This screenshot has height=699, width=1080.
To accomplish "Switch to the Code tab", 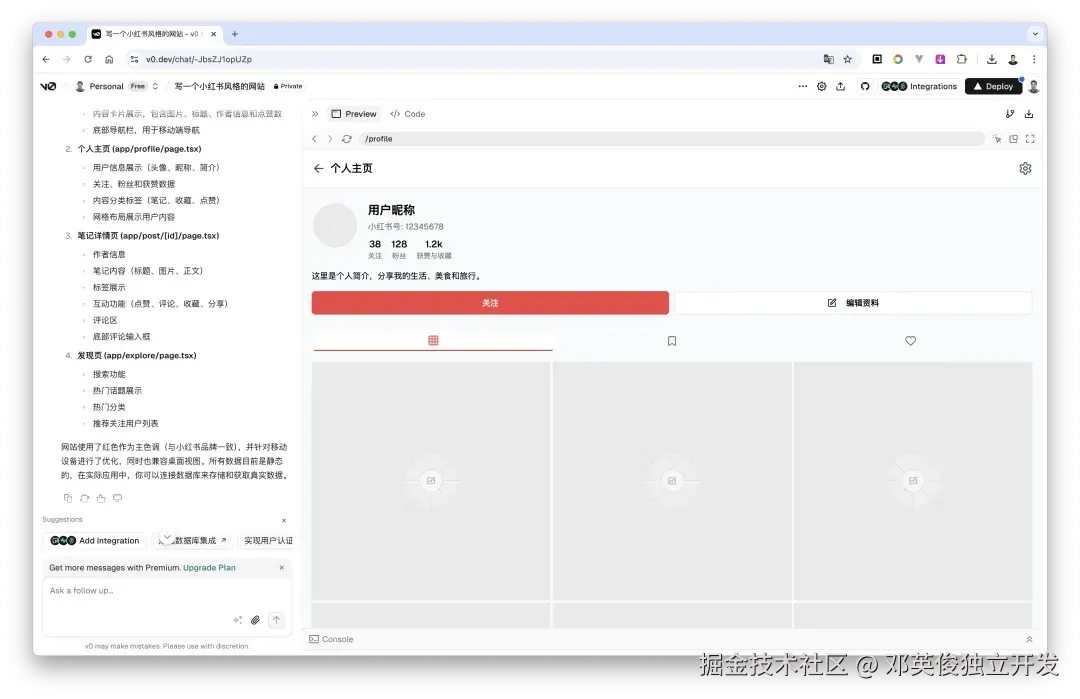I will pos(408,113).
